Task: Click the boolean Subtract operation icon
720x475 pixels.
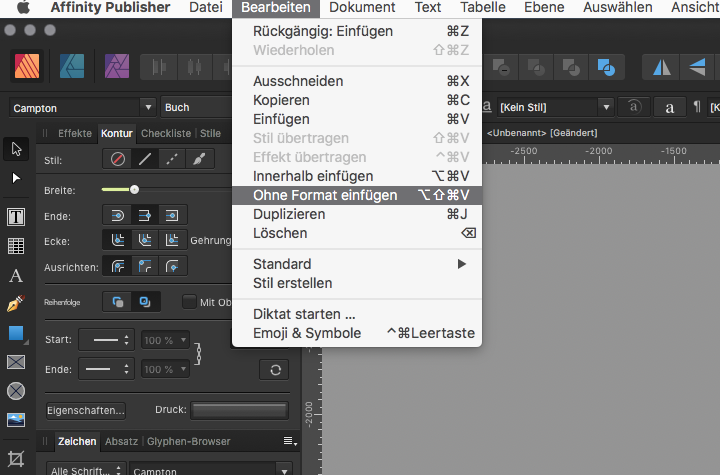Action: tap(501, 68)
